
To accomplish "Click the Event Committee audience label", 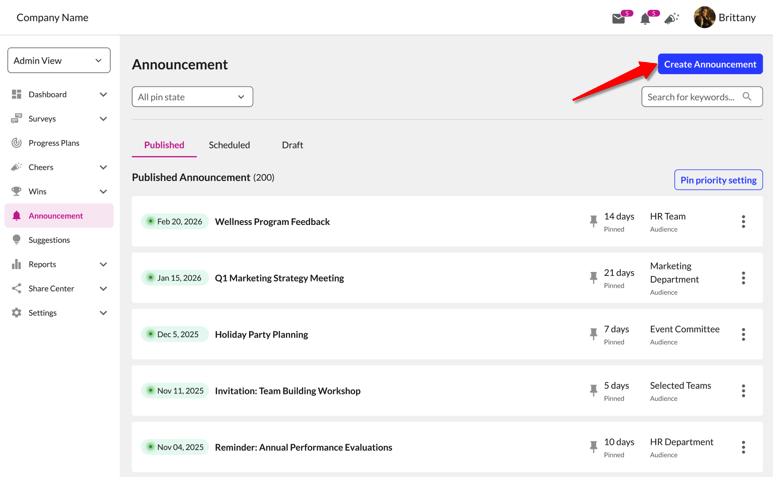I will pyautogui.click(x=684, y=329).
